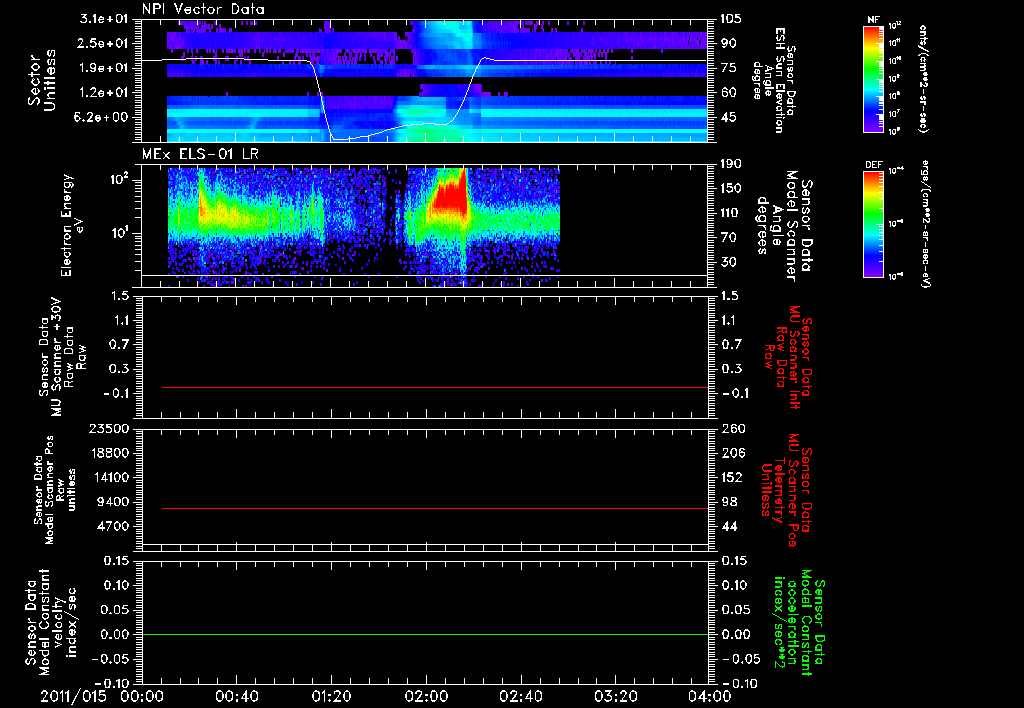Click the red line in scanner position panel

click(435, 508)
